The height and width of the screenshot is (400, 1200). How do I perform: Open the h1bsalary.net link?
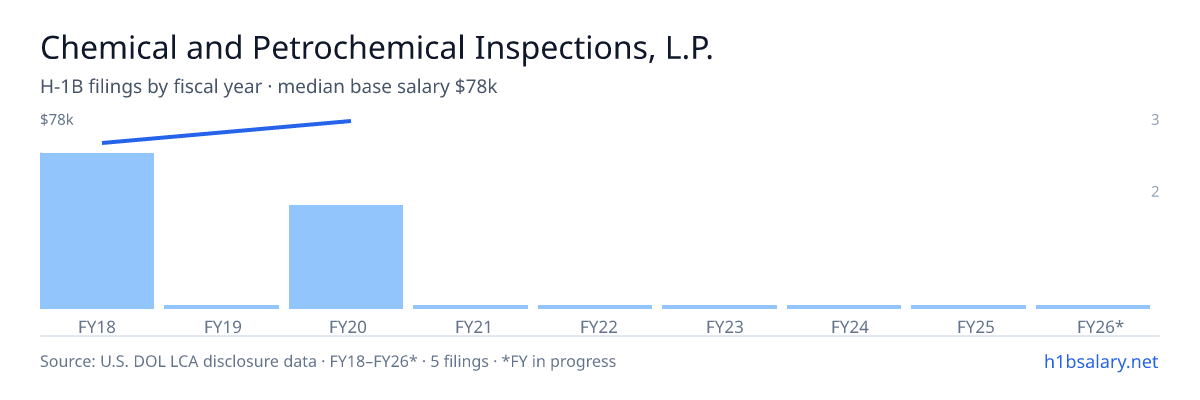point(1101,361)
